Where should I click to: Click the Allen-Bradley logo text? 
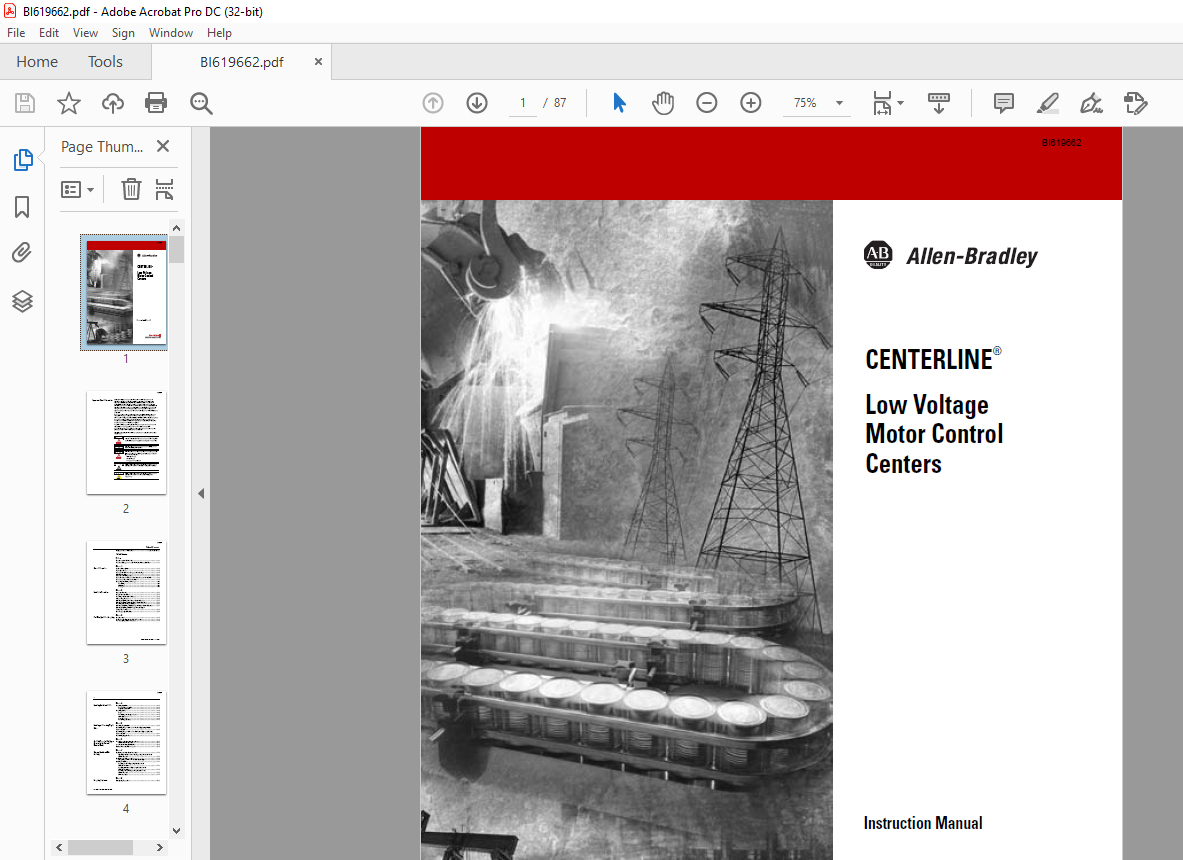coord(972,256)
